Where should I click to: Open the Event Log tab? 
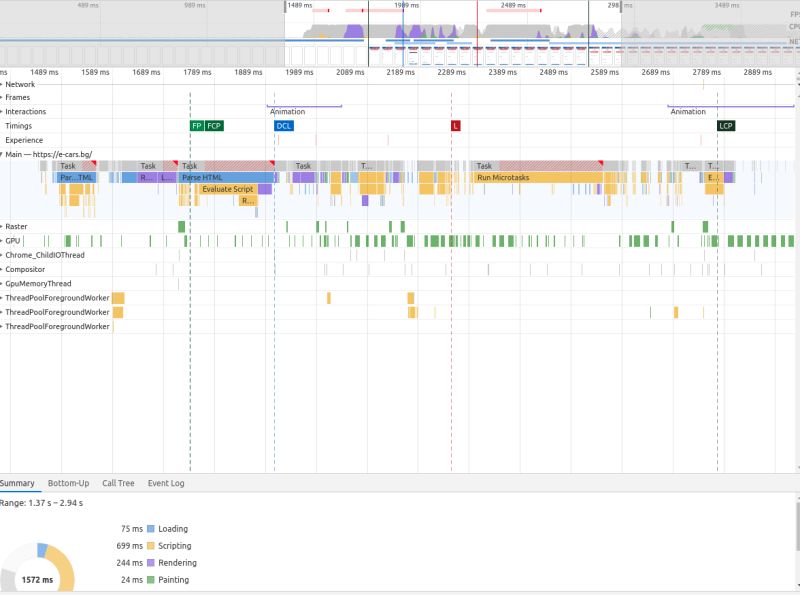pyautogui.click(x=166, y=483)
